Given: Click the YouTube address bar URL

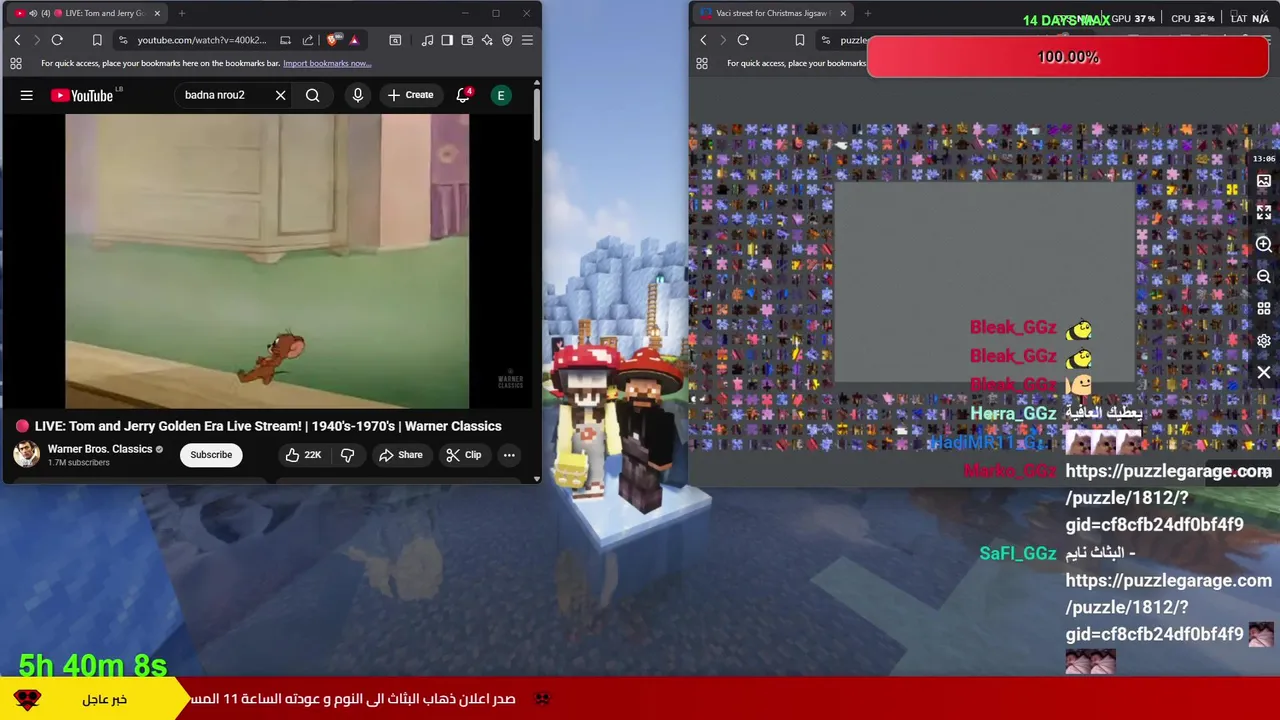Looking at the screenshot, I should coord(201,40).
